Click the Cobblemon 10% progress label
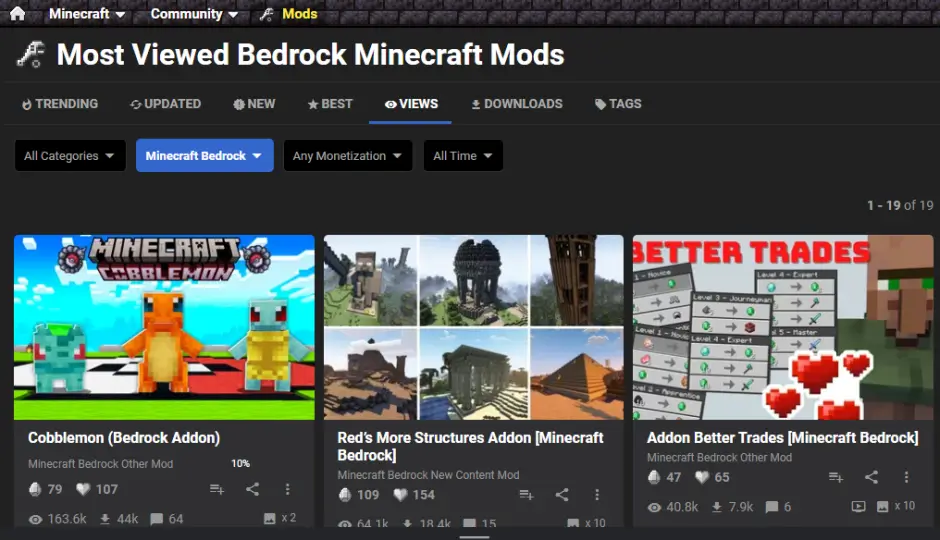This screenshot has height=540, width=940. click(240, 463)
